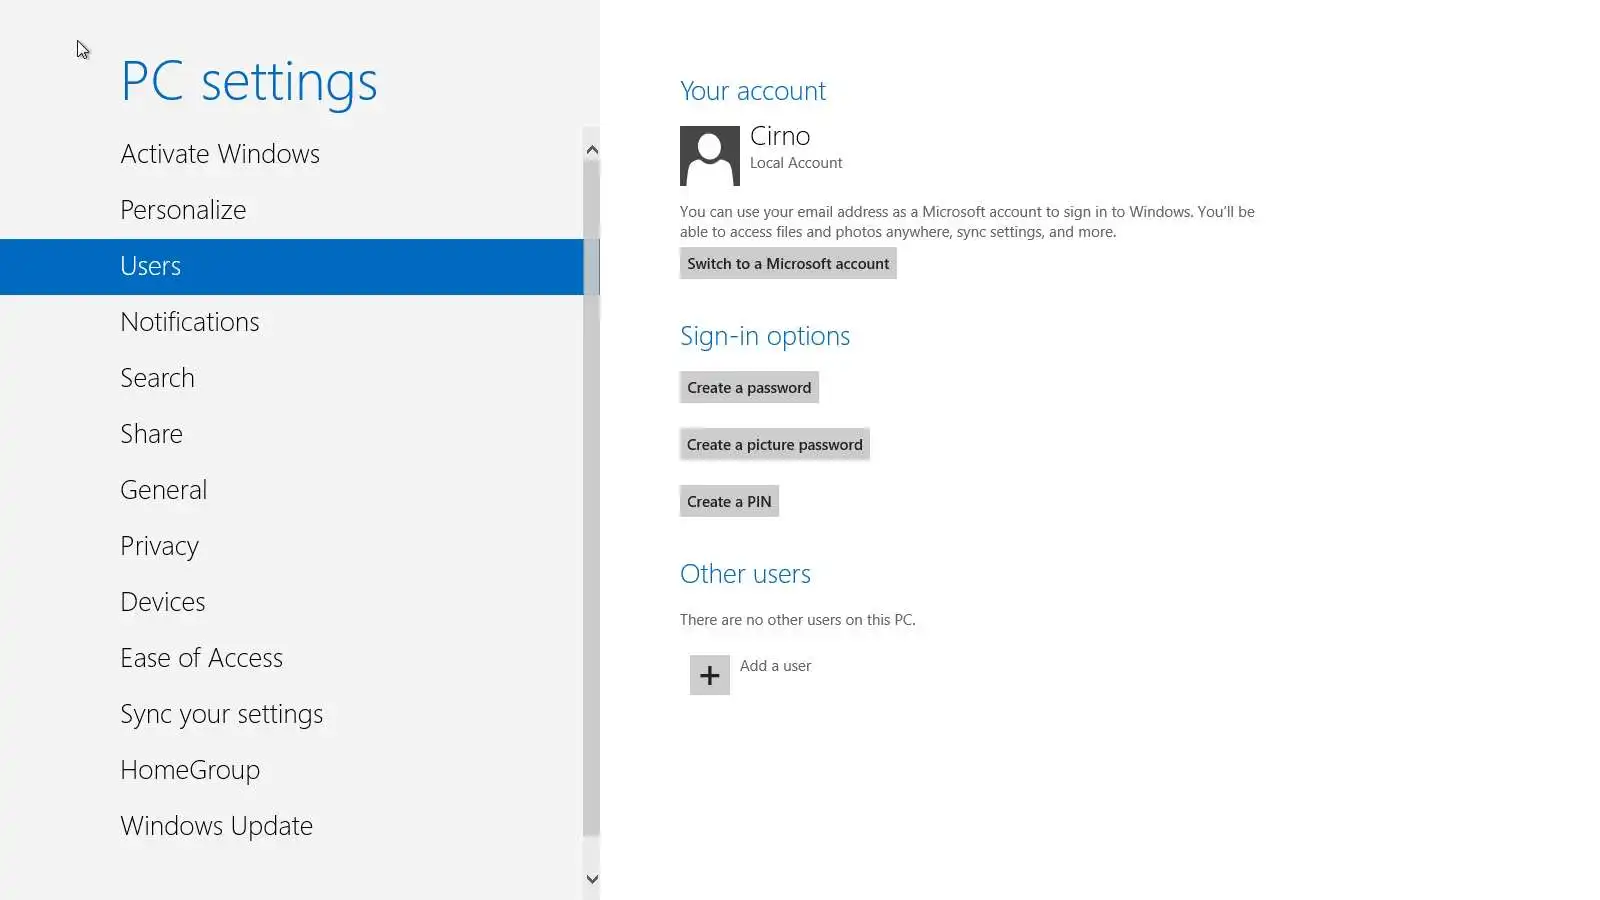
Task: Click the sidebar scroll down arrow
Action: pyautogui.click(x=592, y=879)
